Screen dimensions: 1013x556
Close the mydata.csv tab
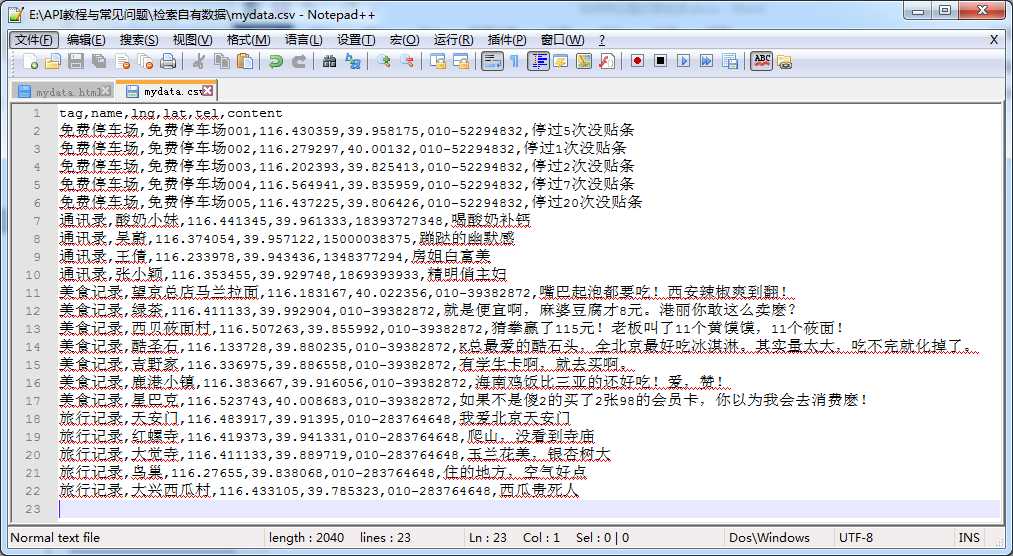[x=208, y=90]
